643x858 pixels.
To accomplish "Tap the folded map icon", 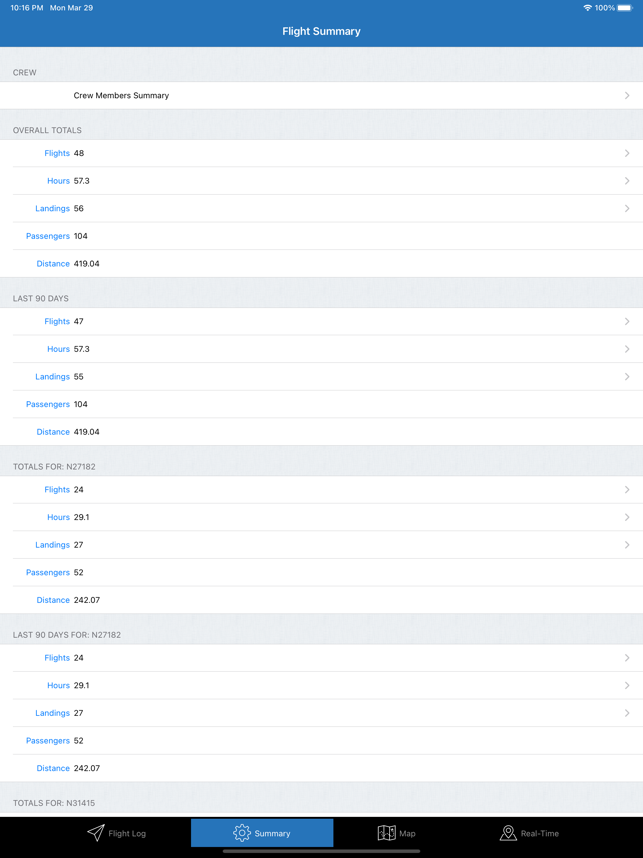I will (x=386, y=833).
